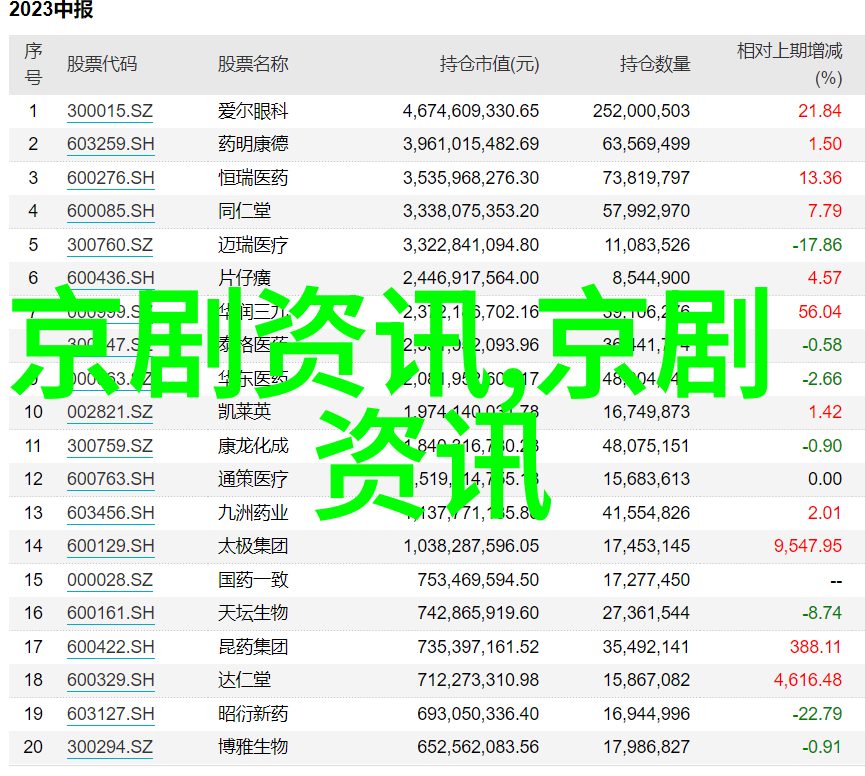Open the 300760.SZ stock link
Viewport: 865px width, 776px height.
click(110, 245)
